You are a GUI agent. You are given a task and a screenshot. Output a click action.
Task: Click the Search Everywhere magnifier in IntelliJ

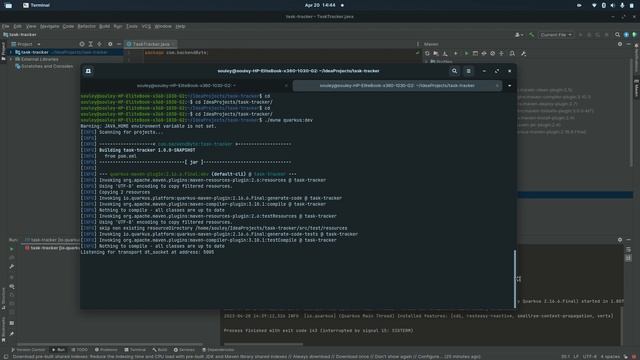[618, 35]
